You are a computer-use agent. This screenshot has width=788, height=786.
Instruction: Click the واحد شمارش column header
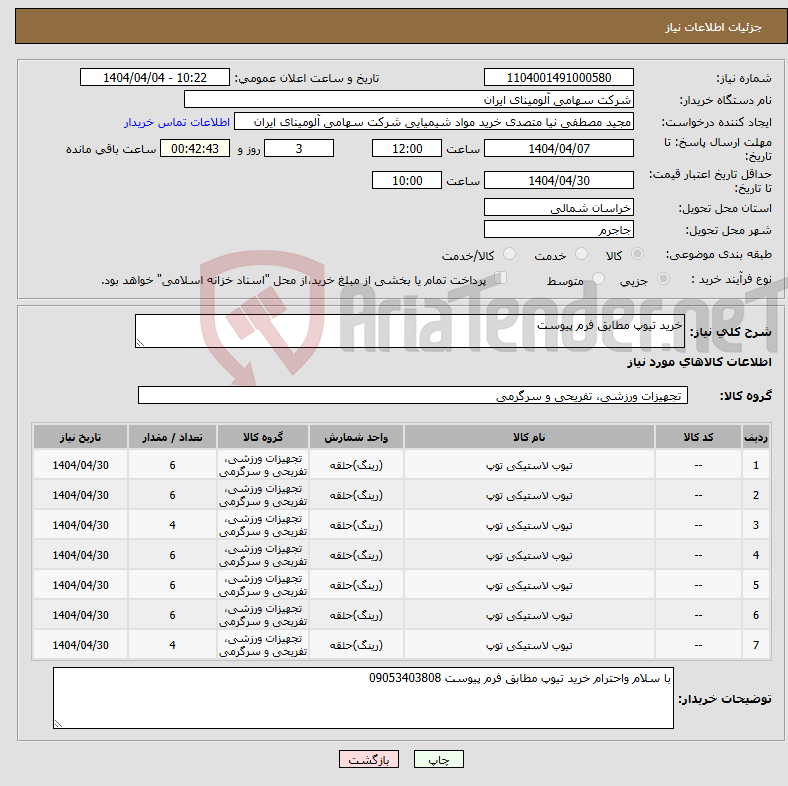click(356, 437)
